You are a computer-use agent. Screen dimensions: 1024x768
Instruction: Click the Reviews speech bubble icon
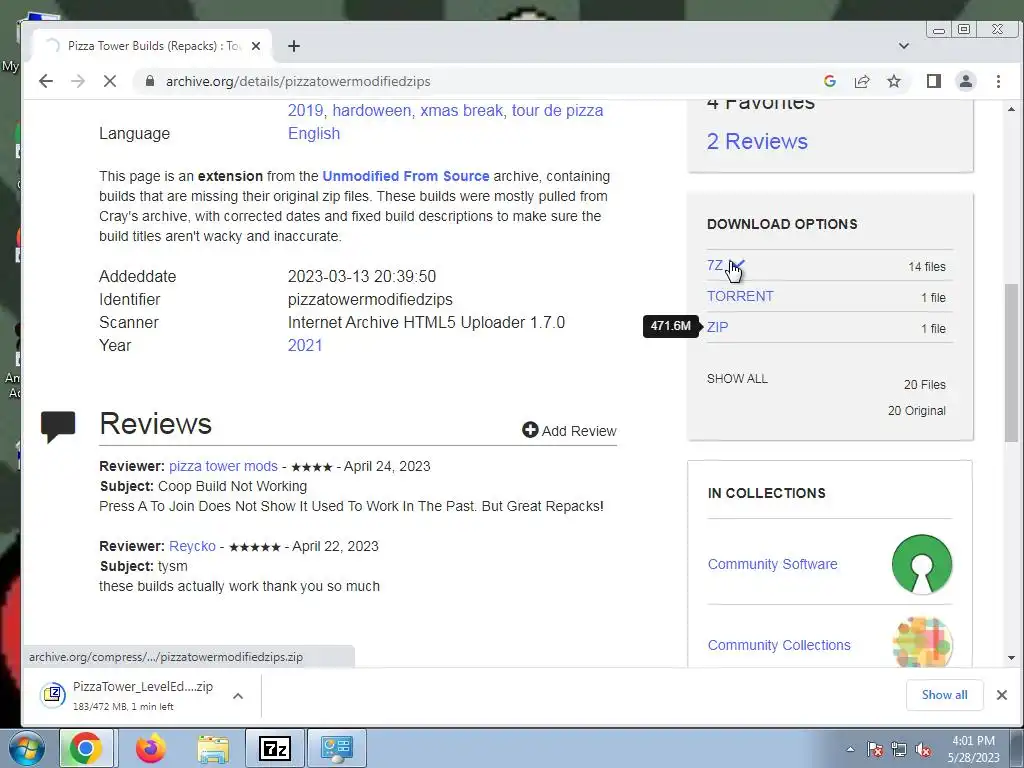pyautogui.click(x=58, y=426)
